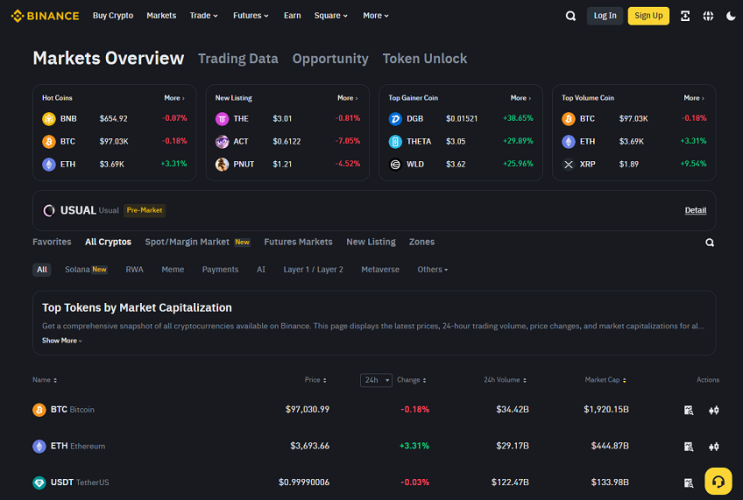Switch to the Opportunity tab
743x500 pixels.
click(330, 59)
